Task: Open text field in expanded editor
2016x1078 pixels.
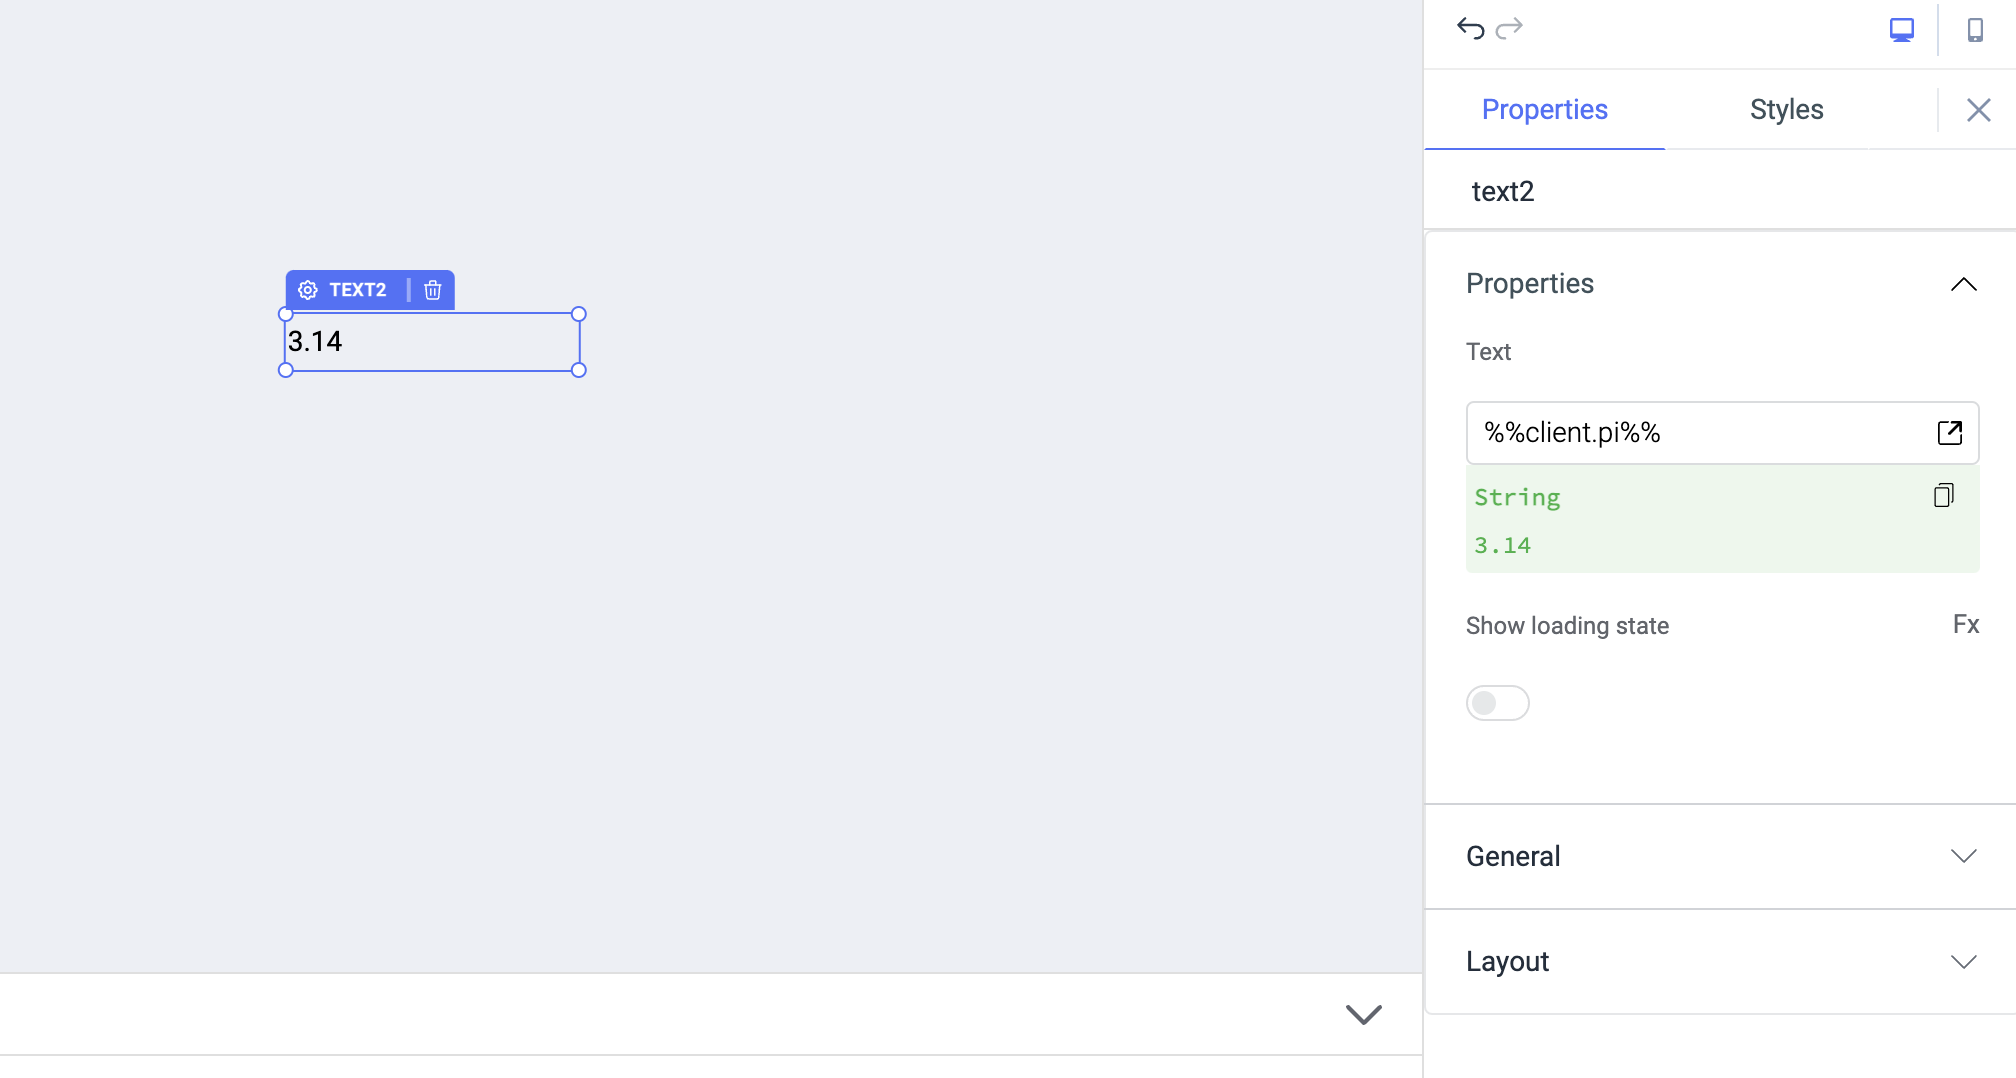Action: [1949, 432]
